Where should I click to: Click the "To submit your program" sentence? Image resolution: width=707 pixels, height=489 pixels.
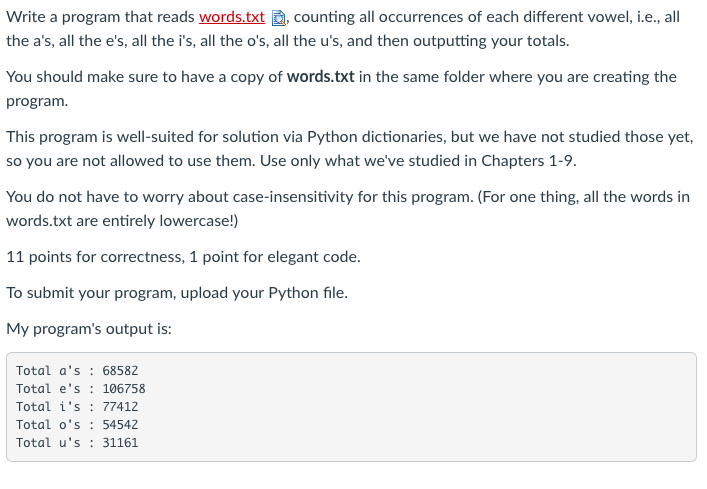pyautogui.click(x=177, y=293)
